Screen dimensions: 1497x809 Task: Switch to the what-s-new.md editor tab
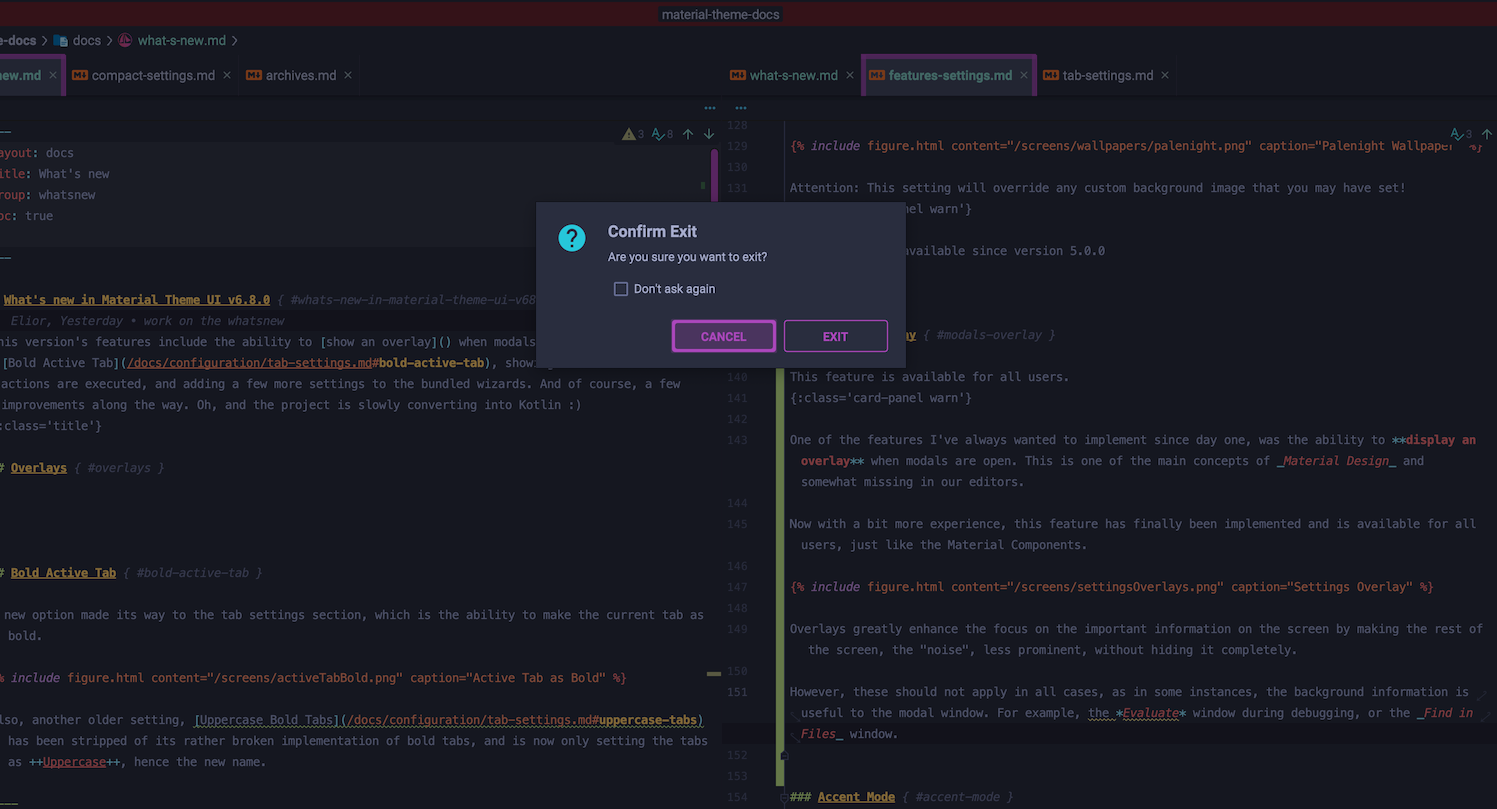point(794,74)
